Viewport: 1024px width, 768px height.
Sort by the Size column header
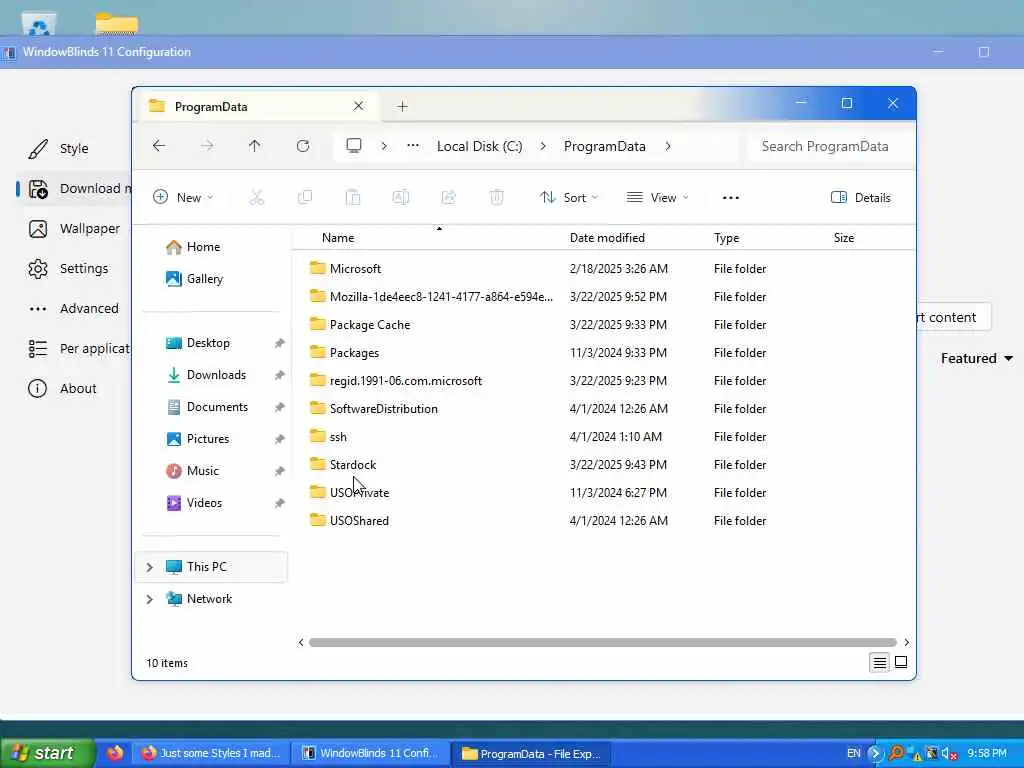[844, 238]
